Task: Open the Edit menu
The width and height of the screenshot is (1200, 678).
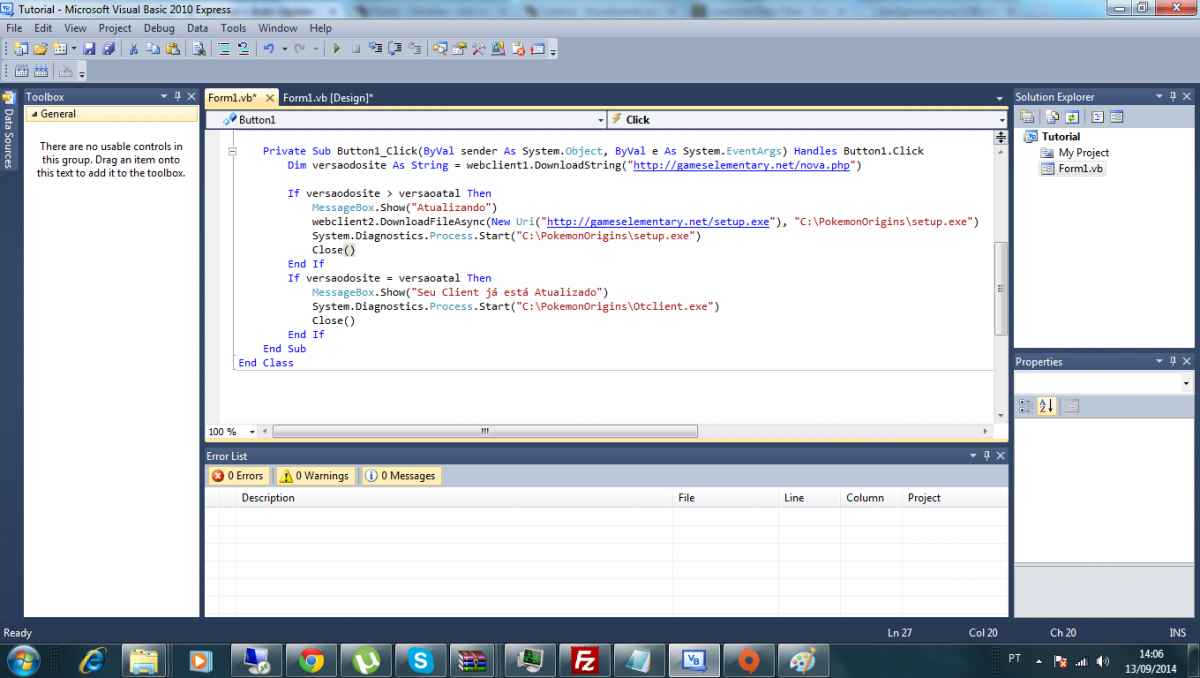Action: pyautogui.click(x=44, y=28)
